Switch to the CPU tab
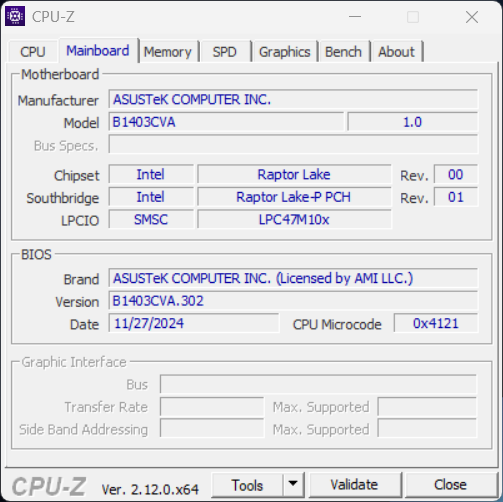The width and height of the screenshot is (503, 502). tap(33, 52)
